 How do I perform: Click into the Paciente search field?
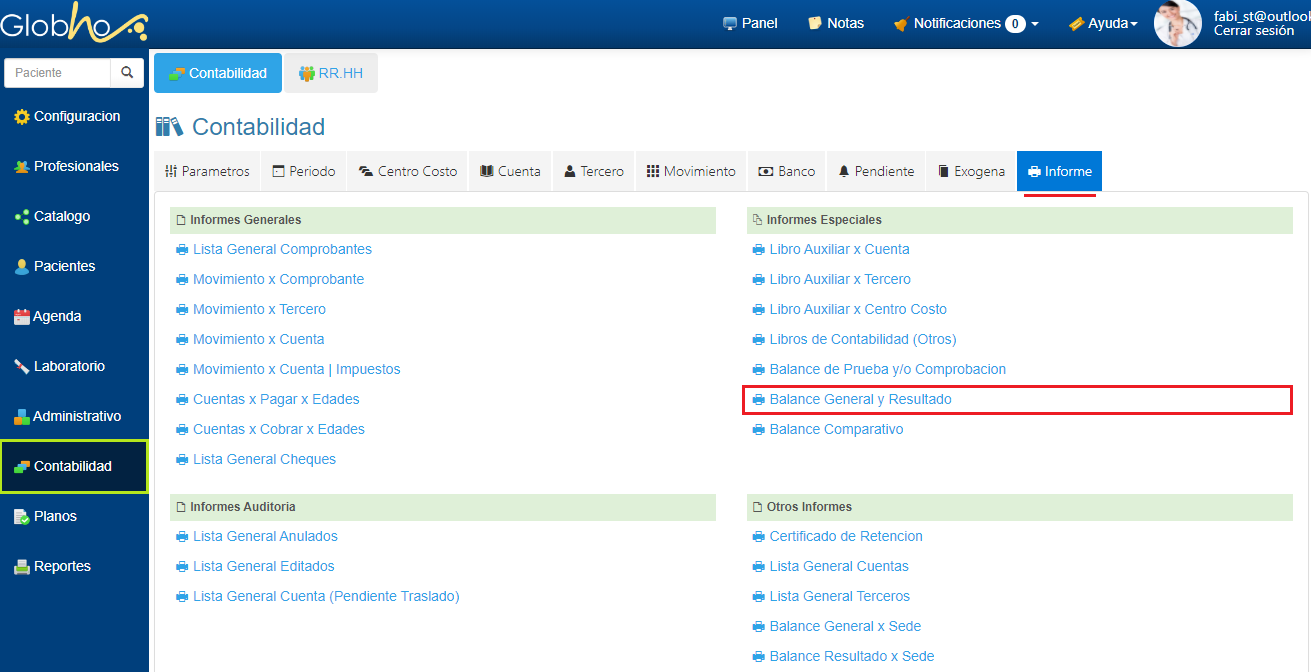(x=58, y=73)
